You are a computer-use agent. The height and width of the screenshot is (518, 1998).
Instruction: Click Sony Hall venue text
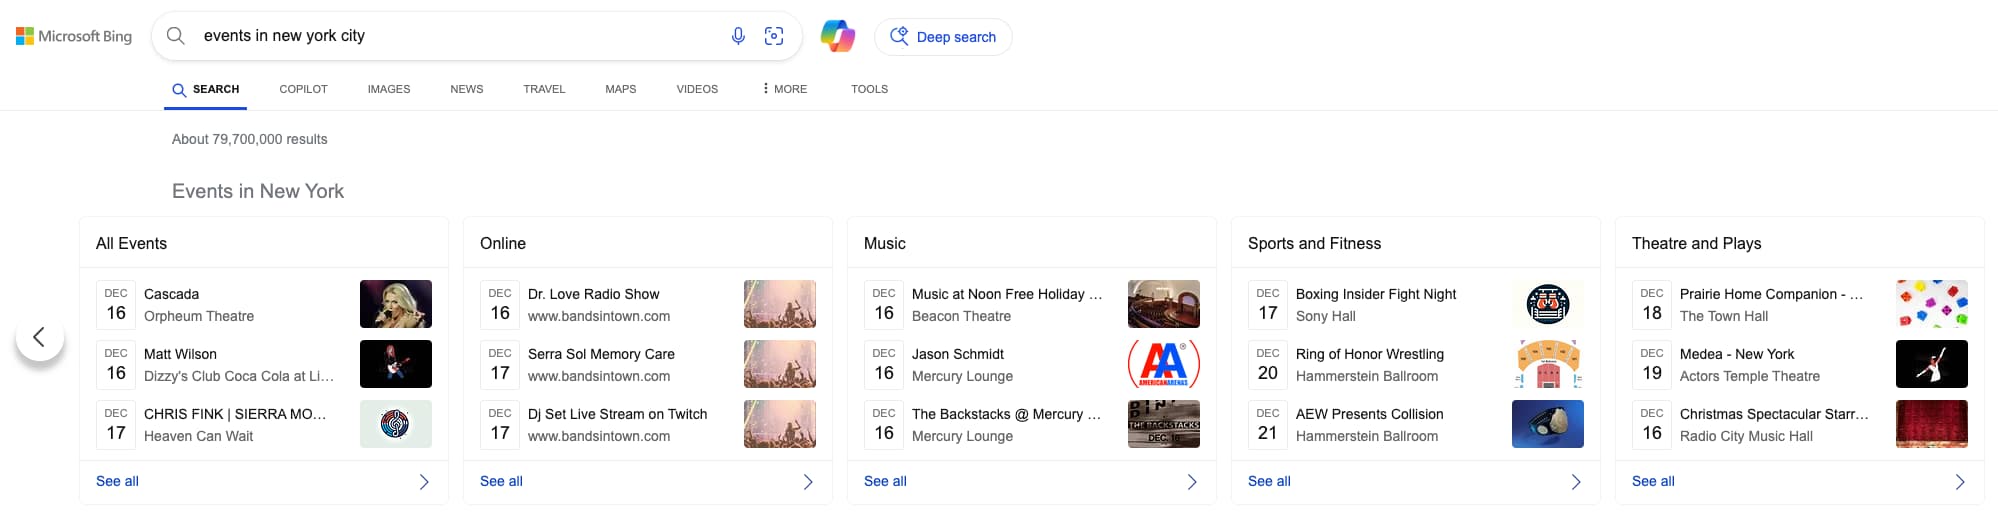point(1325,316)
